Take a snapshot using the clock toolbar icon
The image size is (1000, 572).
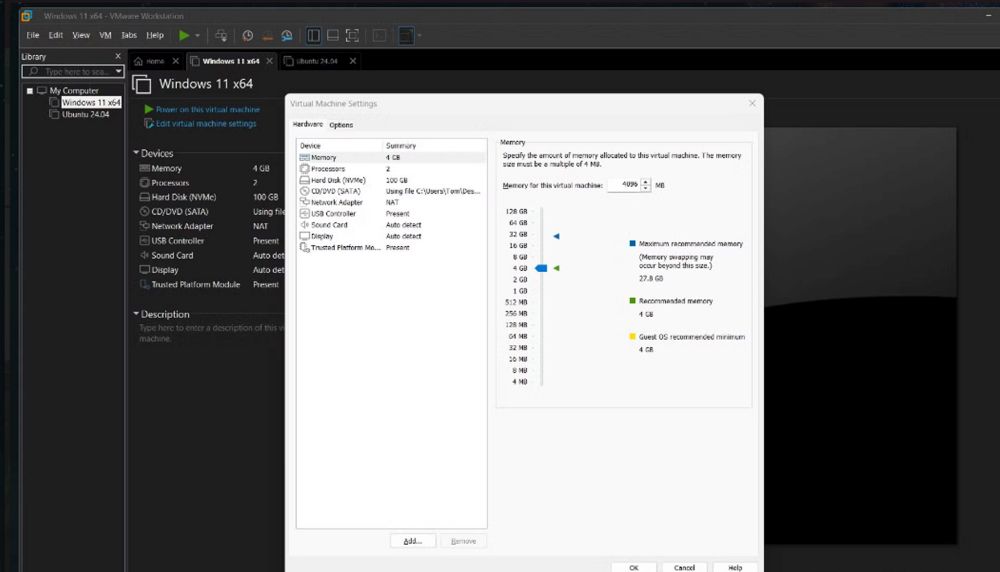point(248,35)
